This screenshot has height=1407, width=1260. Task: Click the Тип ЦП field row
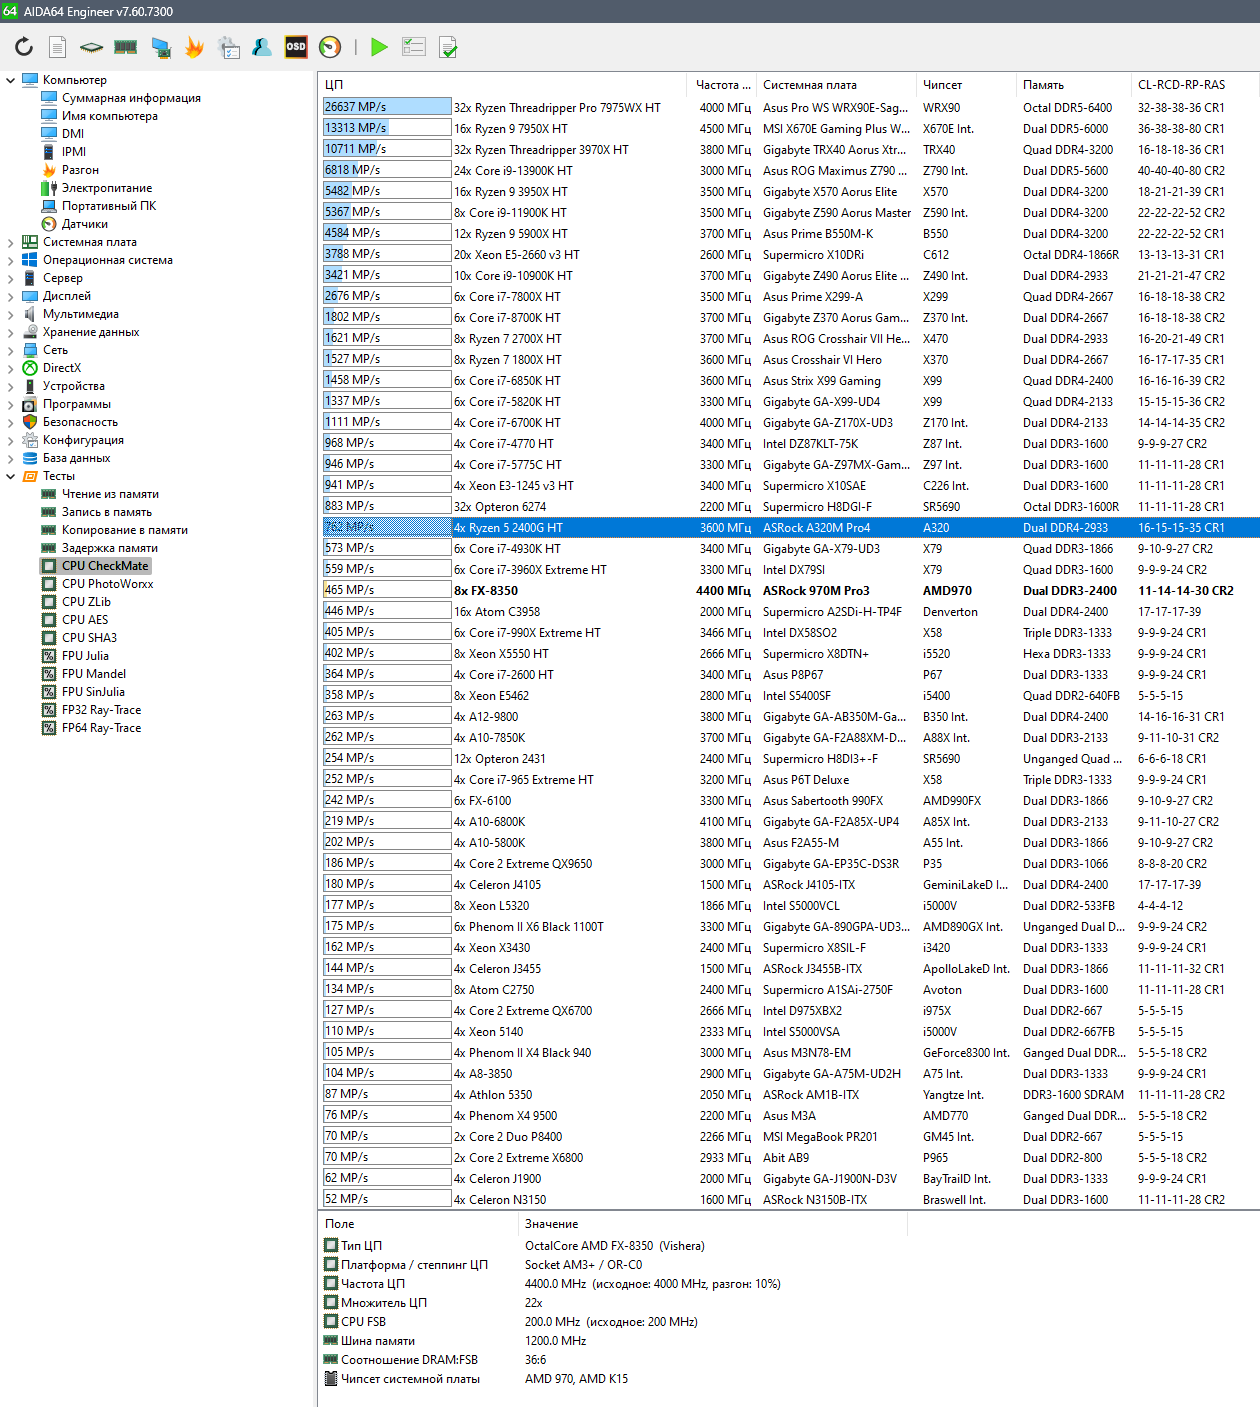pos(612,1246)
